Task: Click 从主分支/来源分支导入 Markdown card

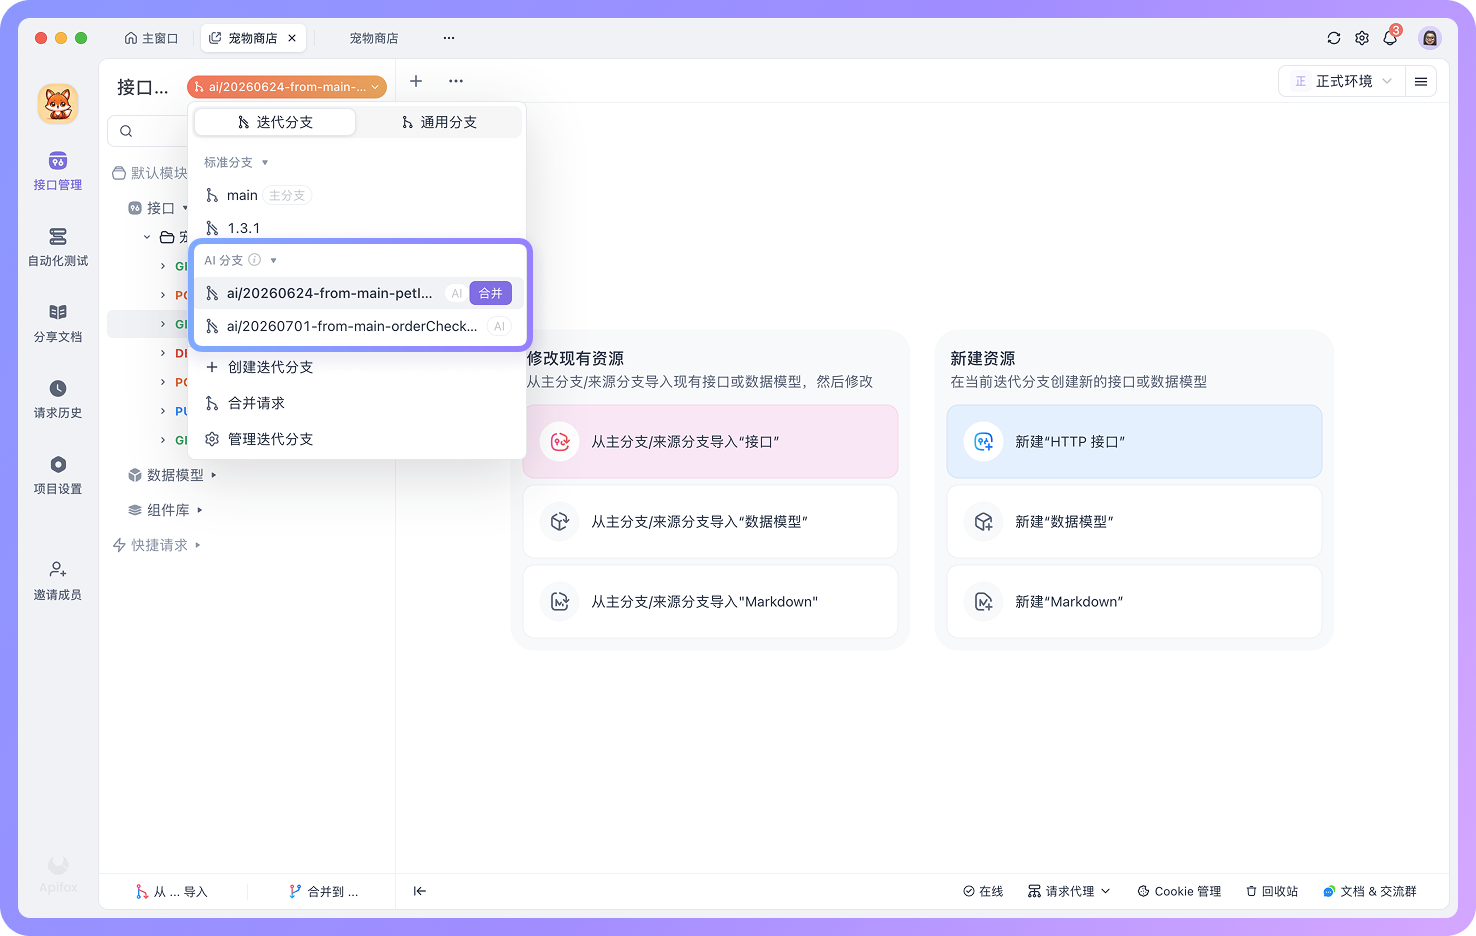Action: (710, 602)
